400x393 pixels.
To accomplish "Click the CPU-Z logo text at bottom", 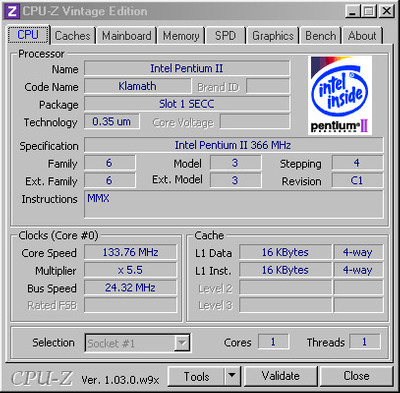I will pos(42,378).
